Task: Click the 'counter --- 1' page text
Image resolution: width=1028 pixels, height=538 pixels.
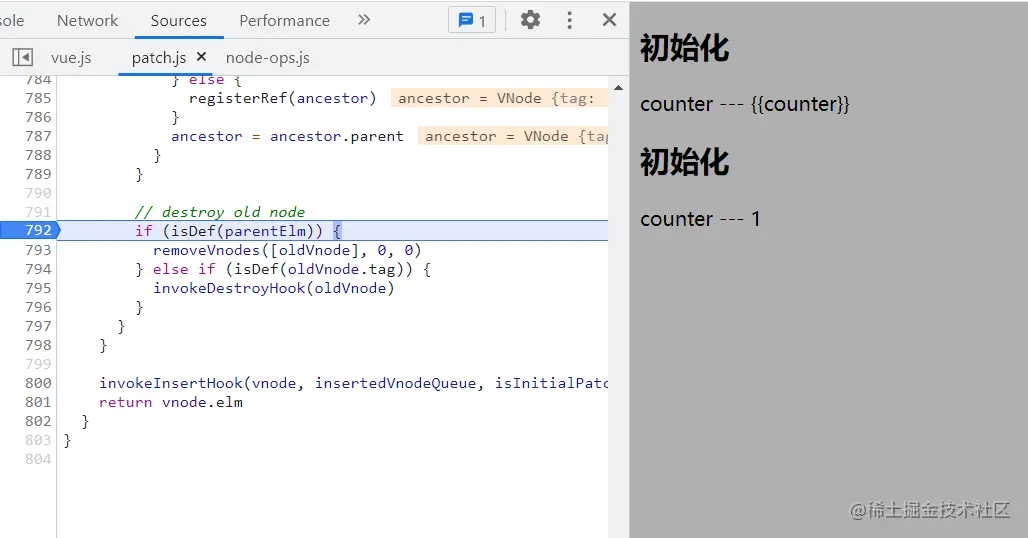Action: 700,219
